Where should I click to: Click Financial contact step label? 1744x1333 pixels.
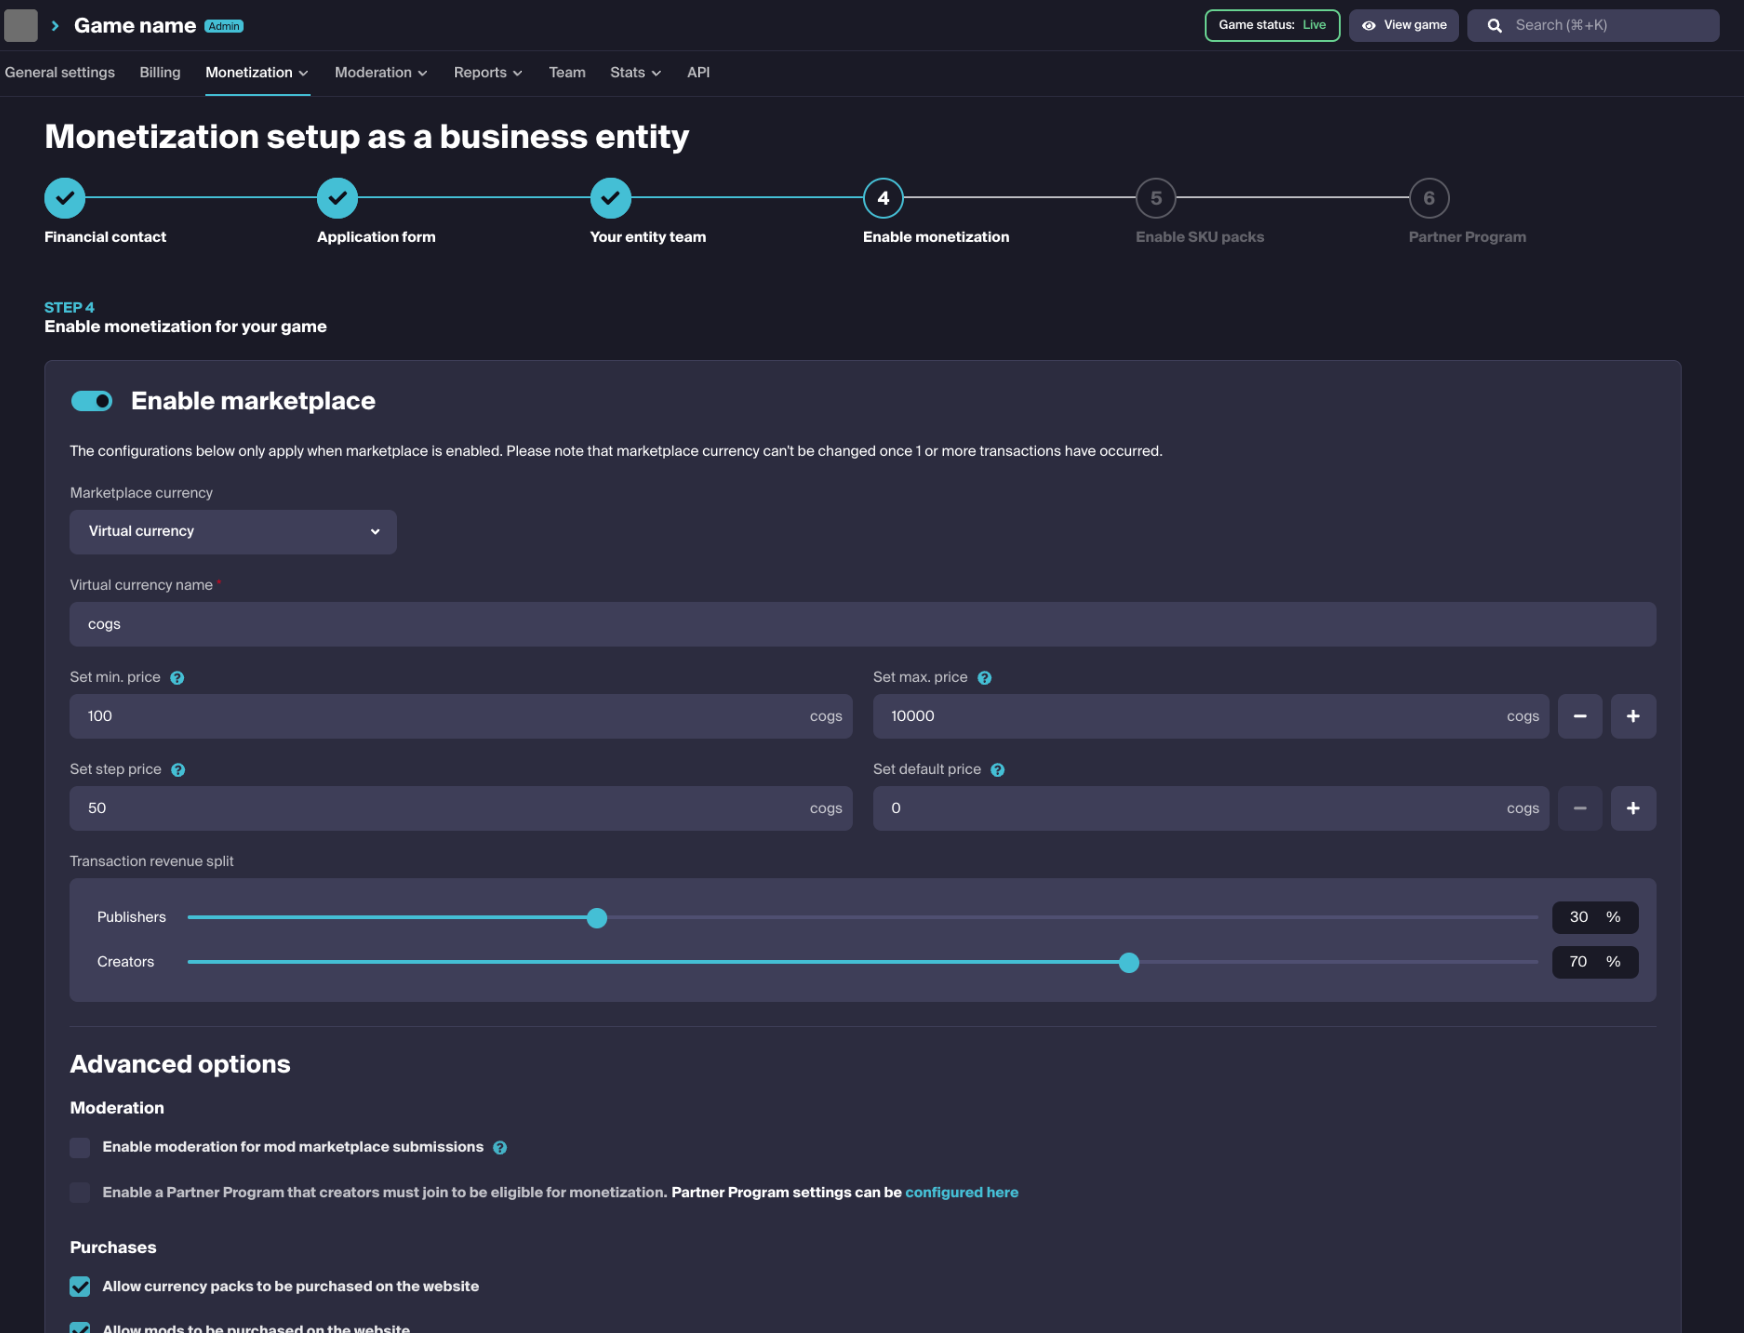(x=105, y=237)
